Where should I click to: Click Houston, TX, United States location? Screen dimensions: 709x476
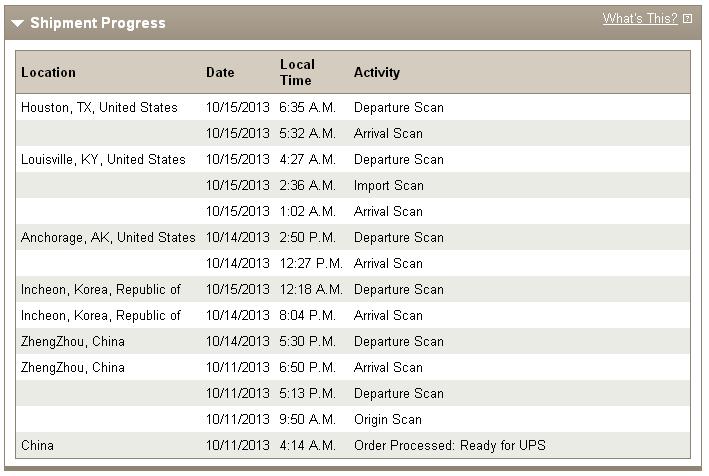tap(99, 108)
